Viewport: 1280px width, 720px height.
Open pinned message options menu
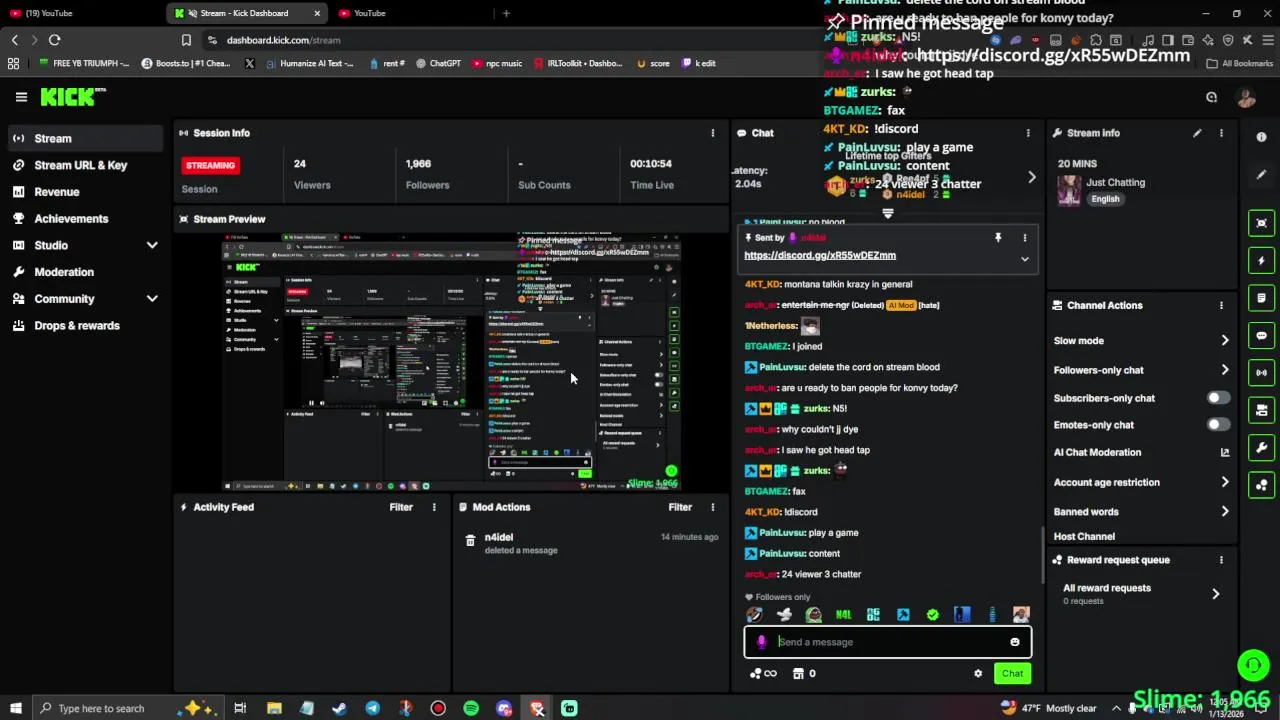(1024, 238)
